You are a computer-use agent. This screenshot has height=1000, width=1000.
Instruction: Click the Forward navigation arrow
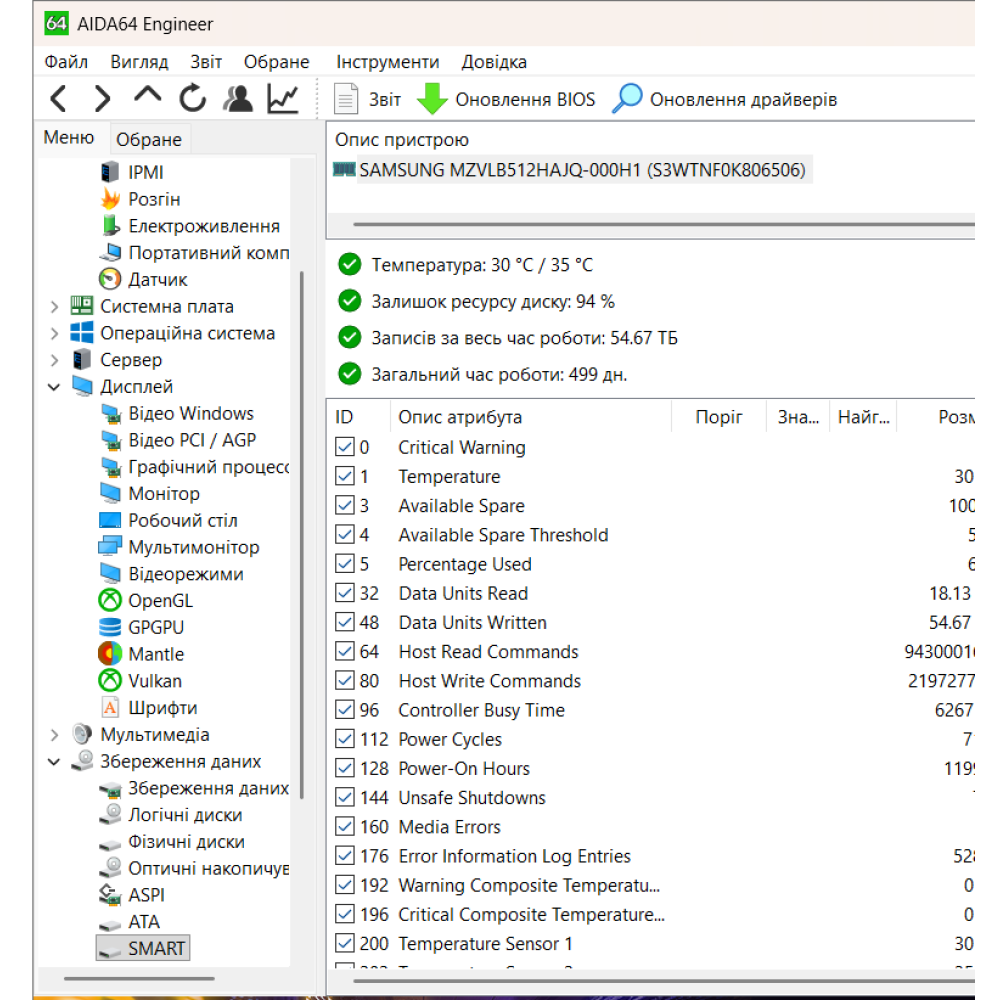[x=102, y=99]
